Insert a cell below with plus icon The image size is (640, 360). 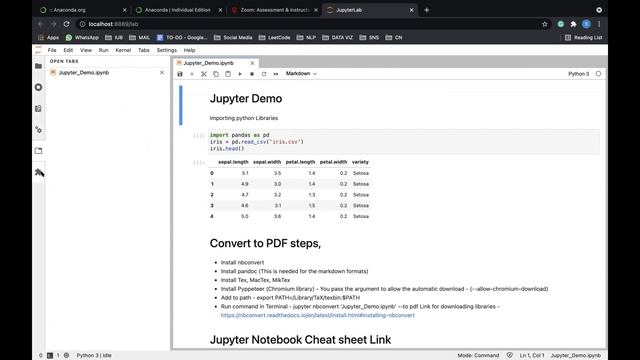[192, 74]
